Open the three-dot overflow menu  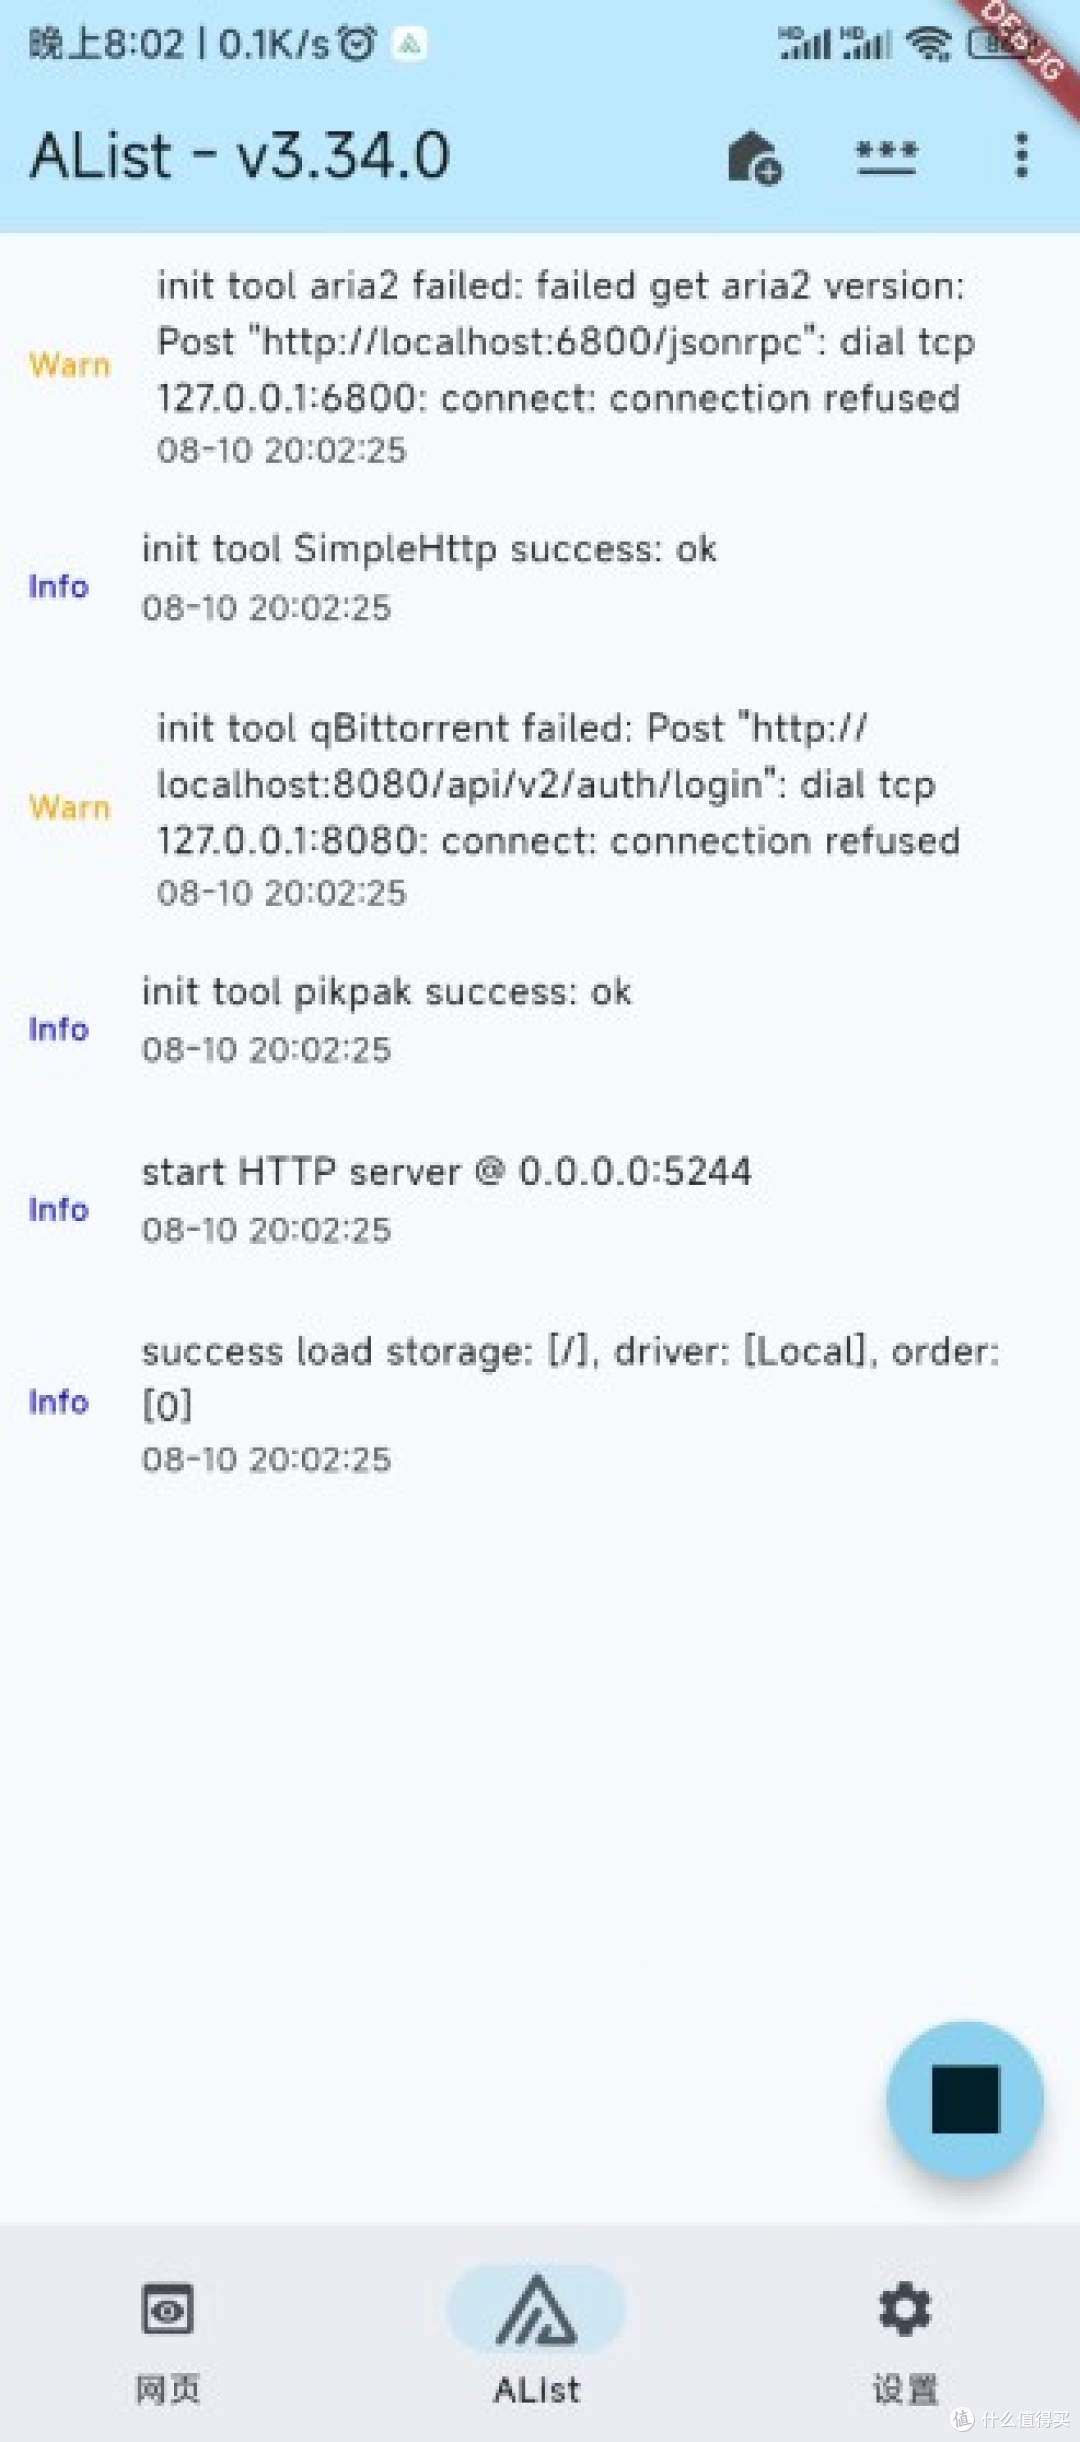point(1021,156)
